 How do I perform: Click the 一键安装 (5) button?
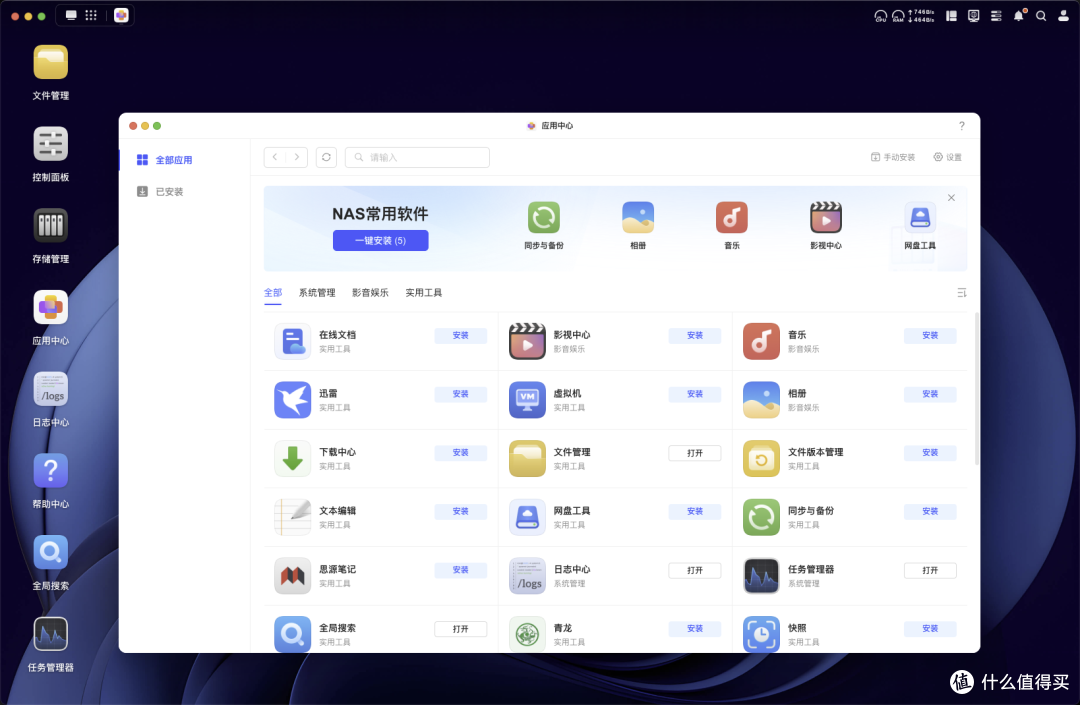[x=380, y=240]
